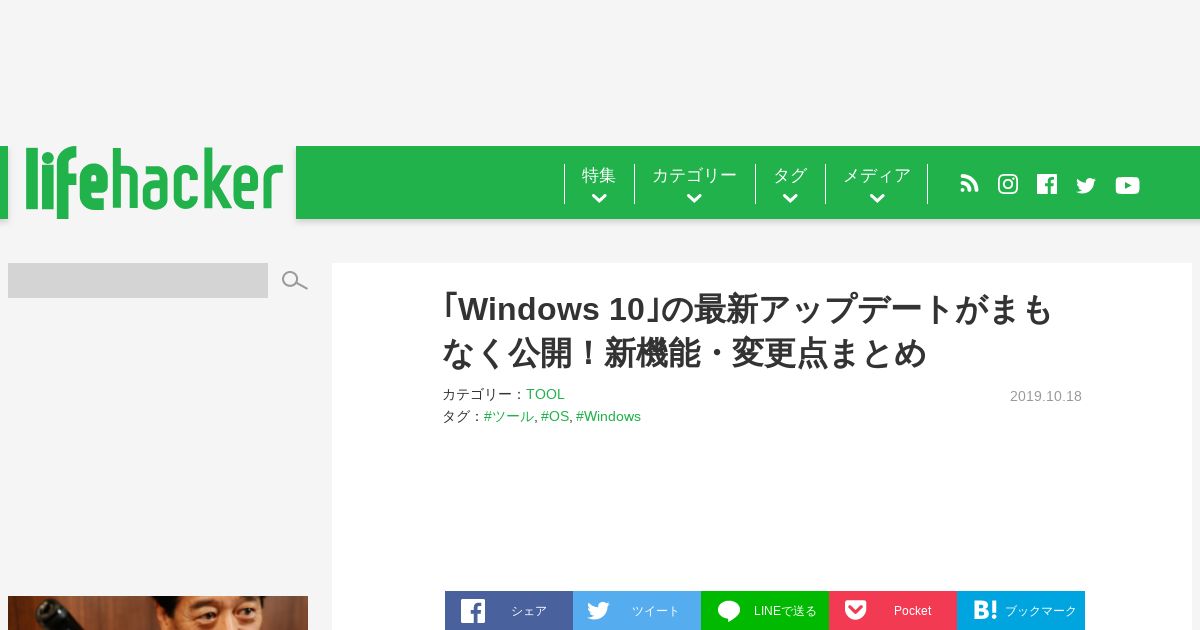
Task: Bookmark with Hatena ブックマーク button
Action: click(1021, 610)
